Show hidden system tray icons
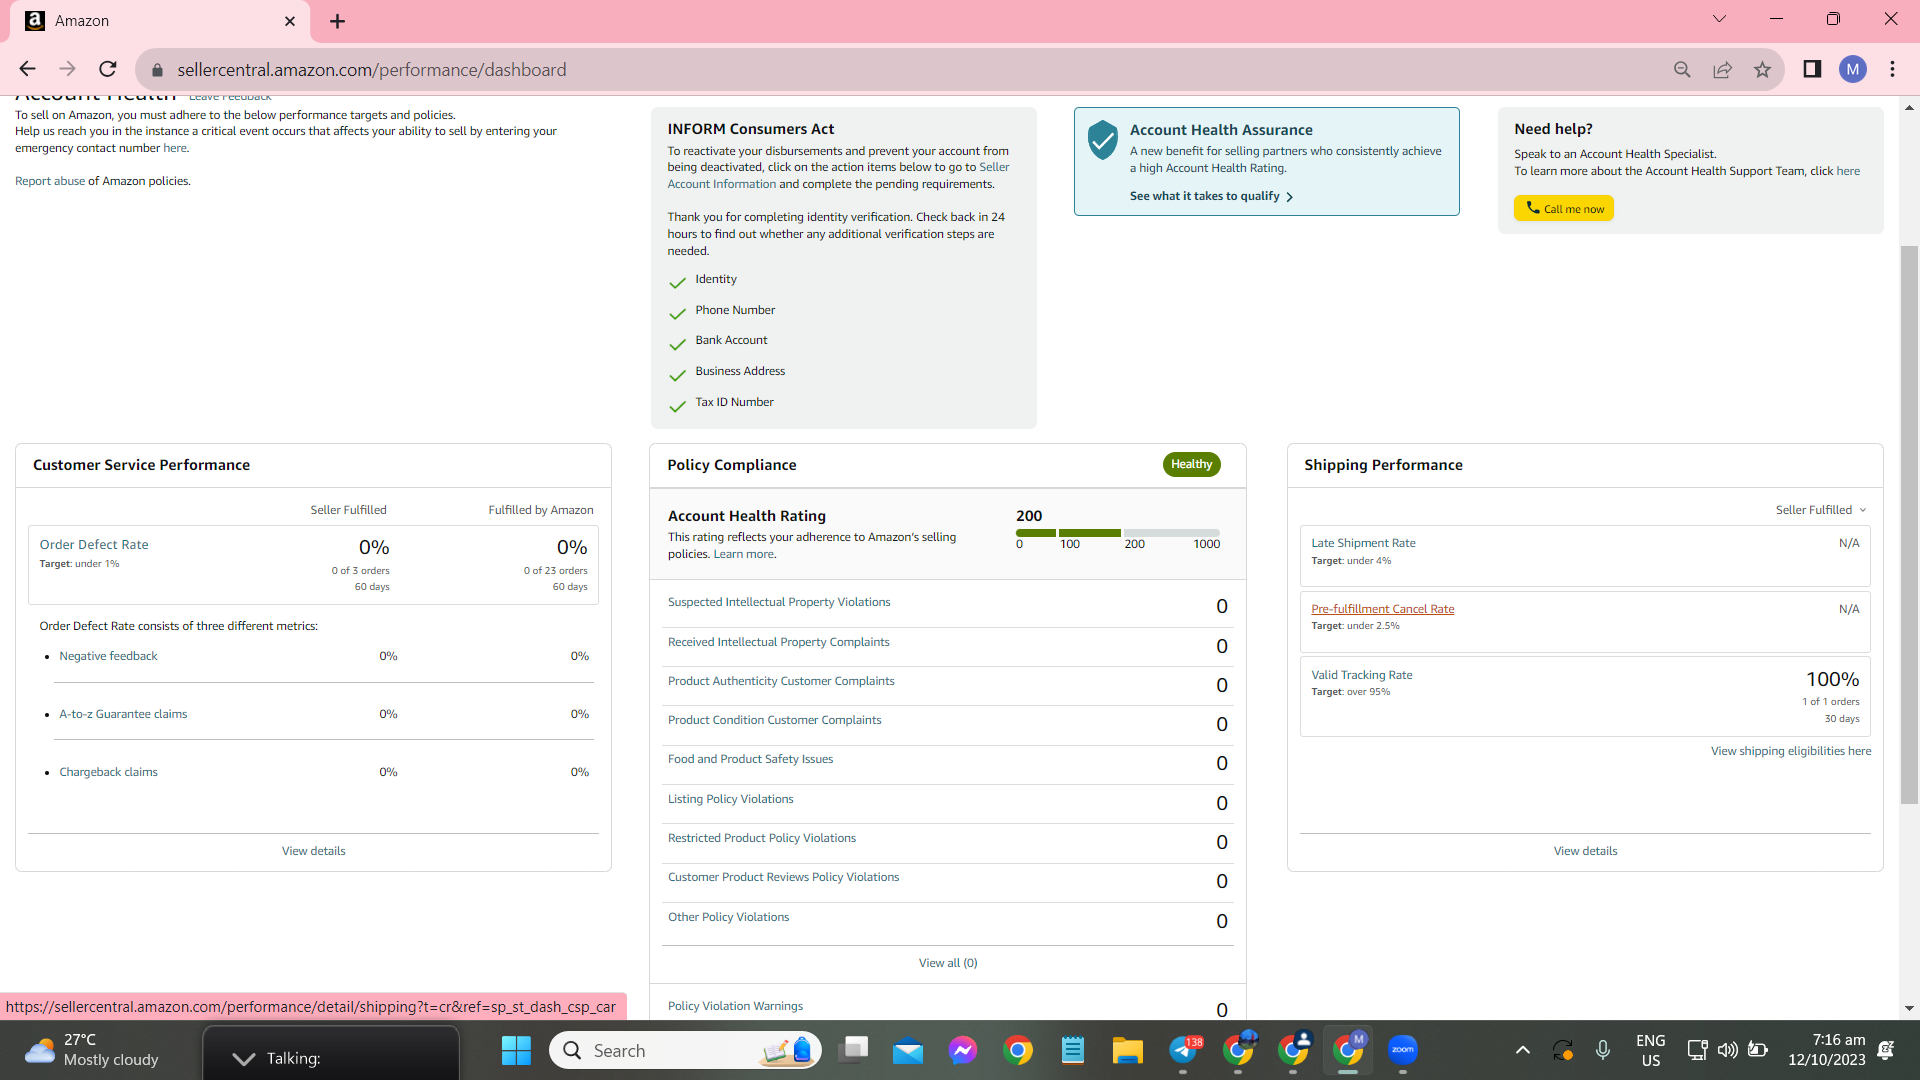Viewport: 1920px width, 1080px height. (x=1522, y=1050)
